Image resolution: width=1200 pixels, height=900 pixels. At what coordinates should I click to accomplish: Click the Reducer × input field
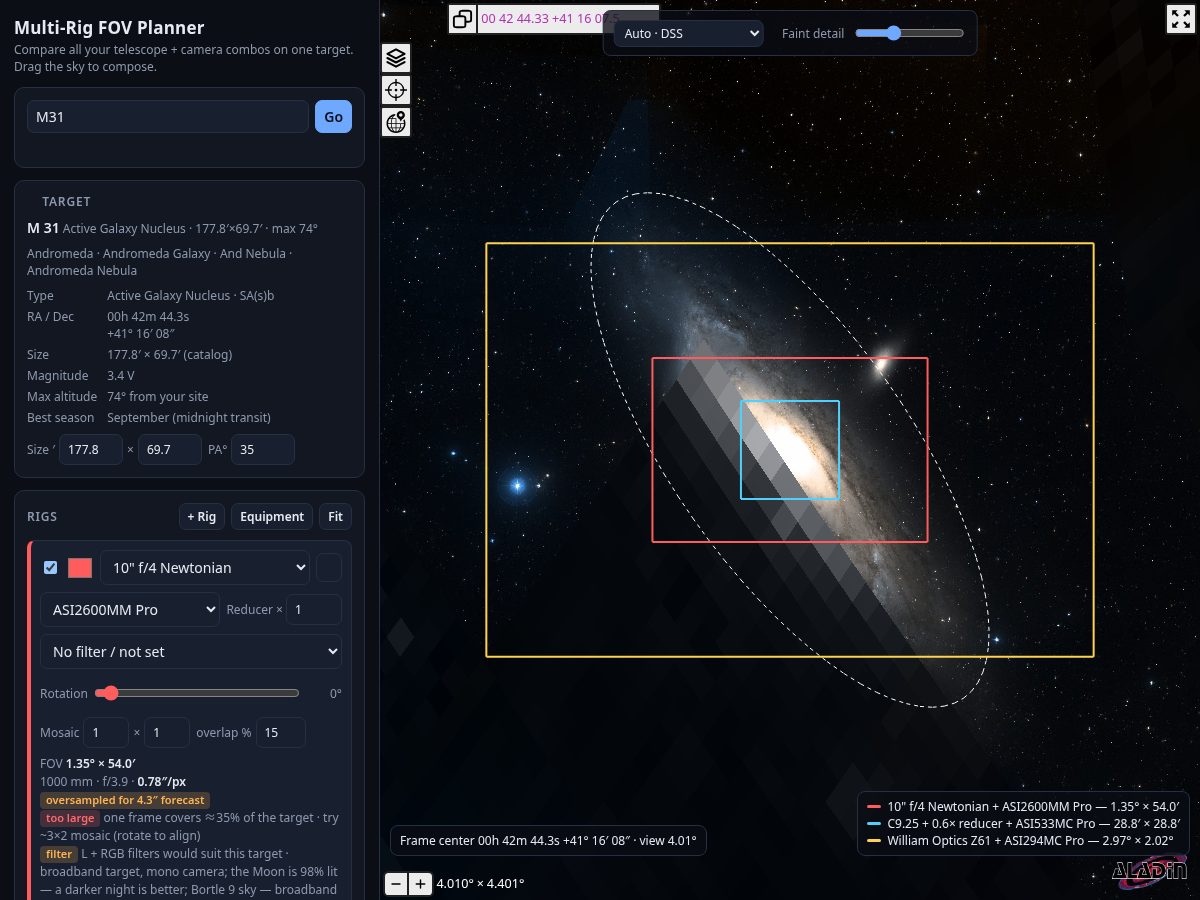[x=314, y=610]
